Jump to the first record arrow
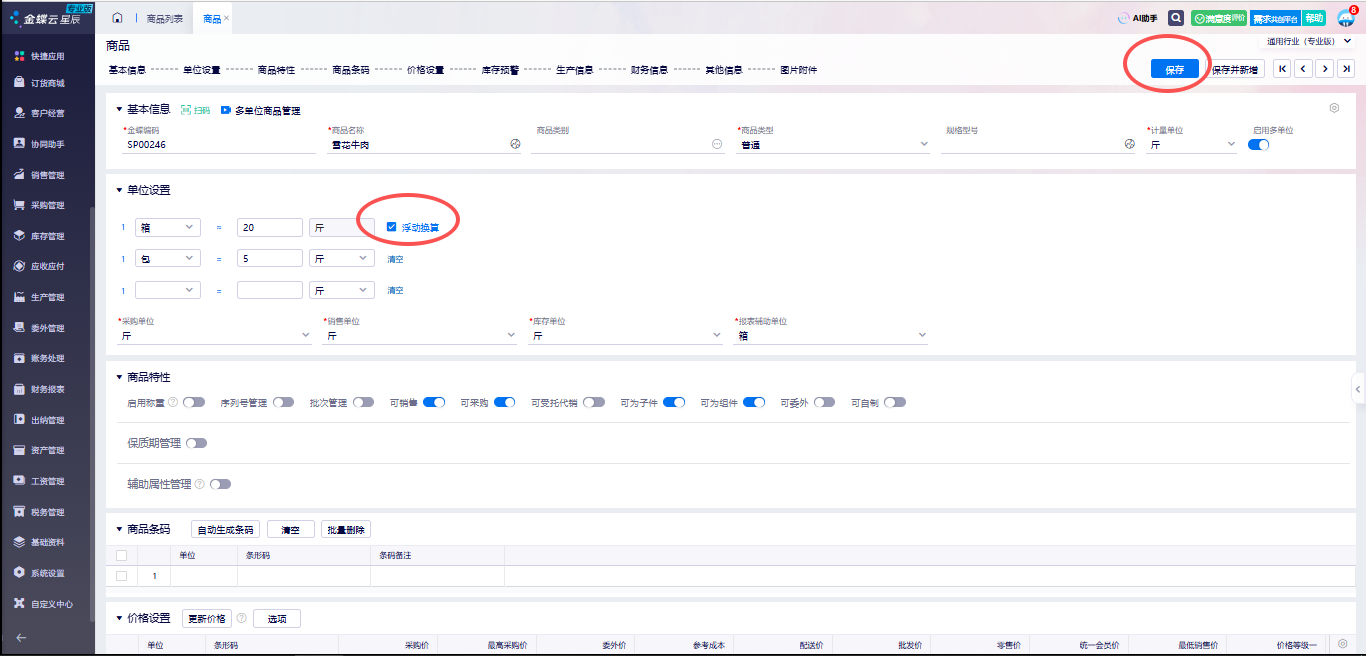The width and height of the screenshot is (1366, 656). tap(1281, 69)
